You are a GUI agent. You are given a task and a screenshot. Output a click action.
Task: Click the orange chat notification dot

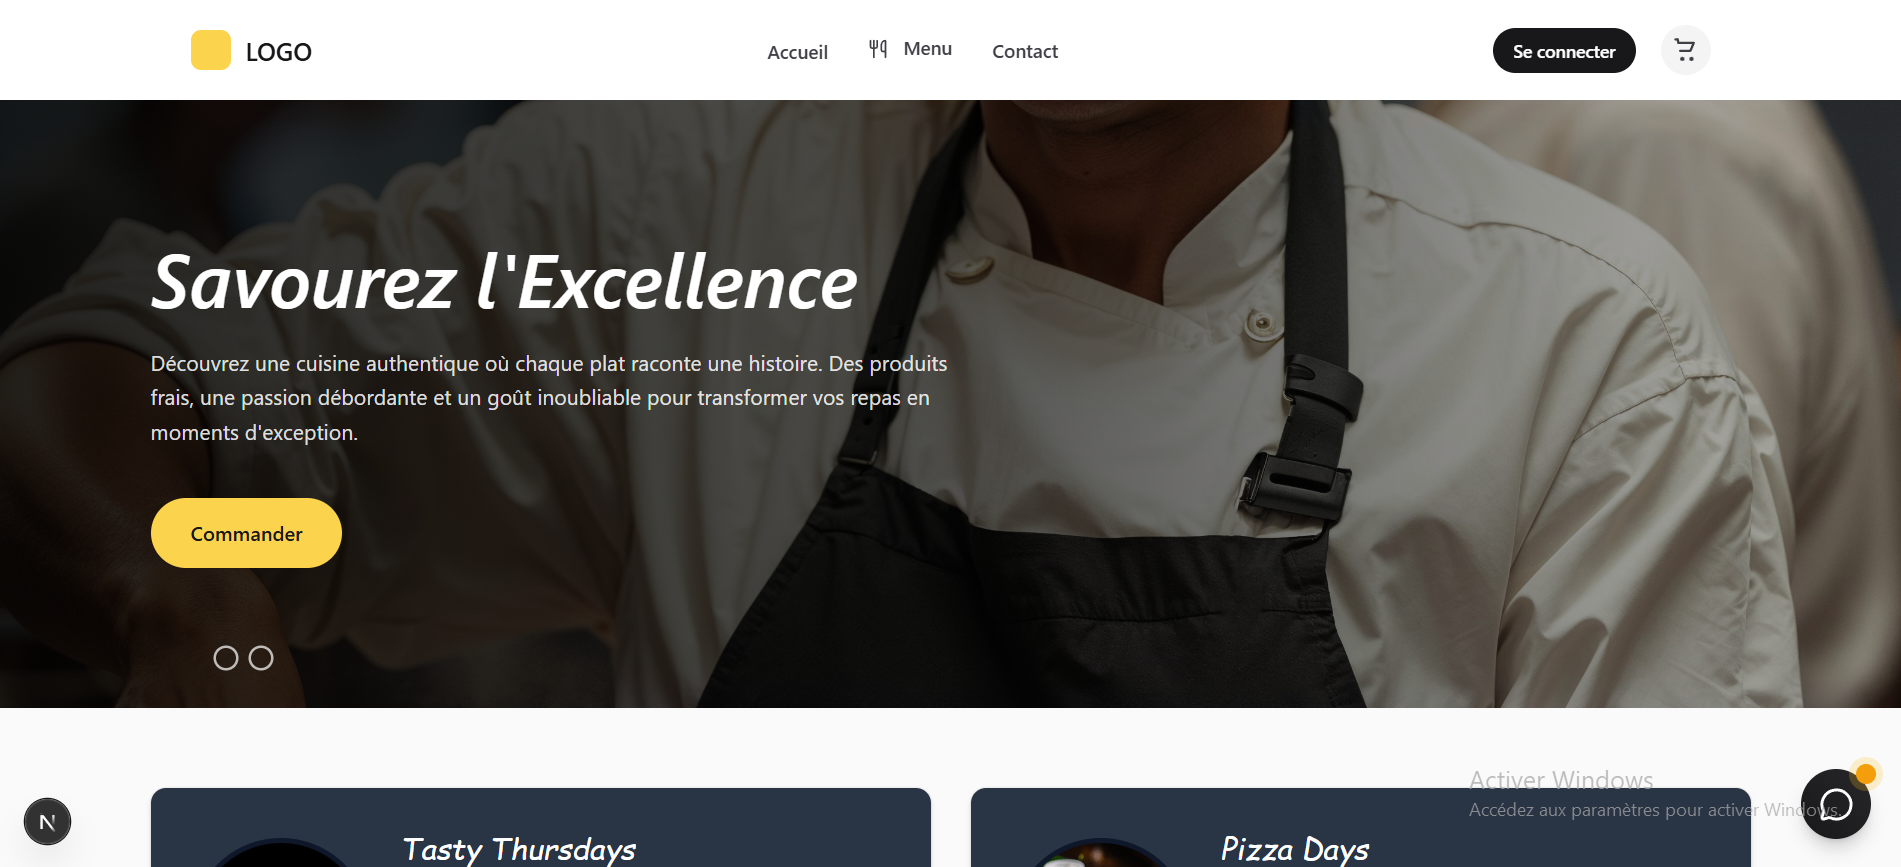[x=1865, y=774]
